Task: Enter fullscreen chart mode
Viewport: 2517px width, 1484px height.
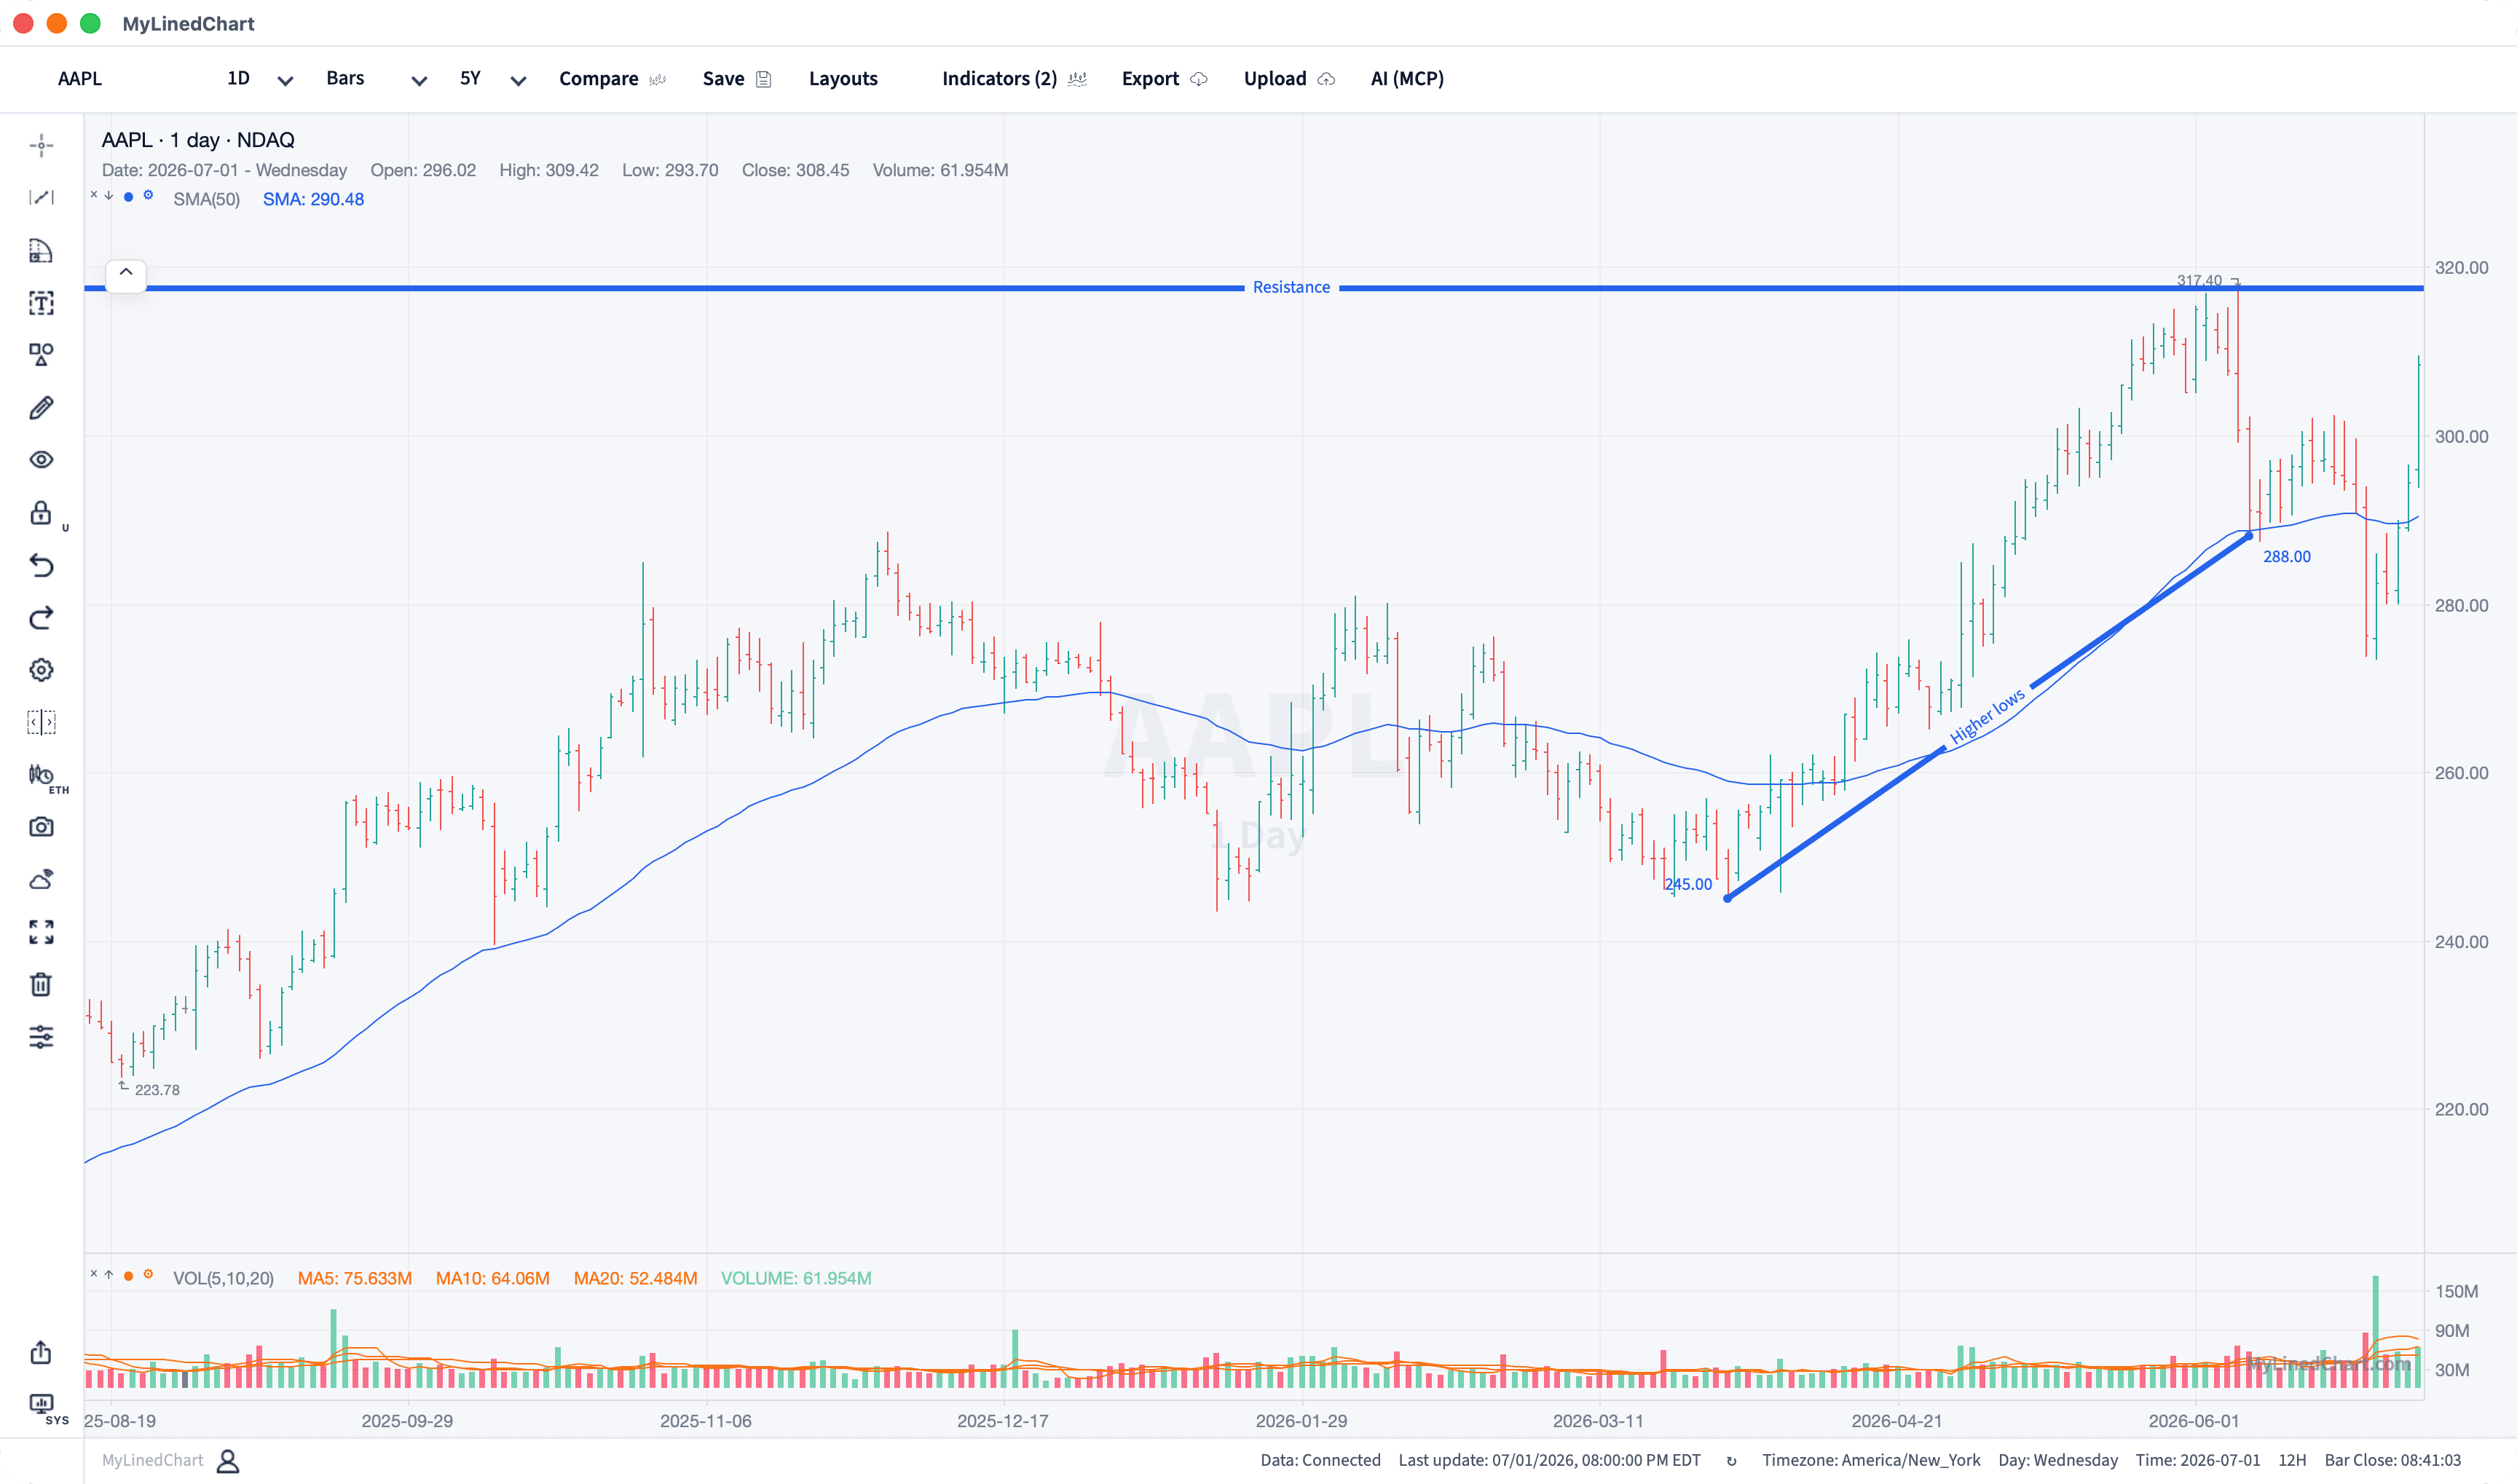Action: pyautogui.click(x=41, y=932)
